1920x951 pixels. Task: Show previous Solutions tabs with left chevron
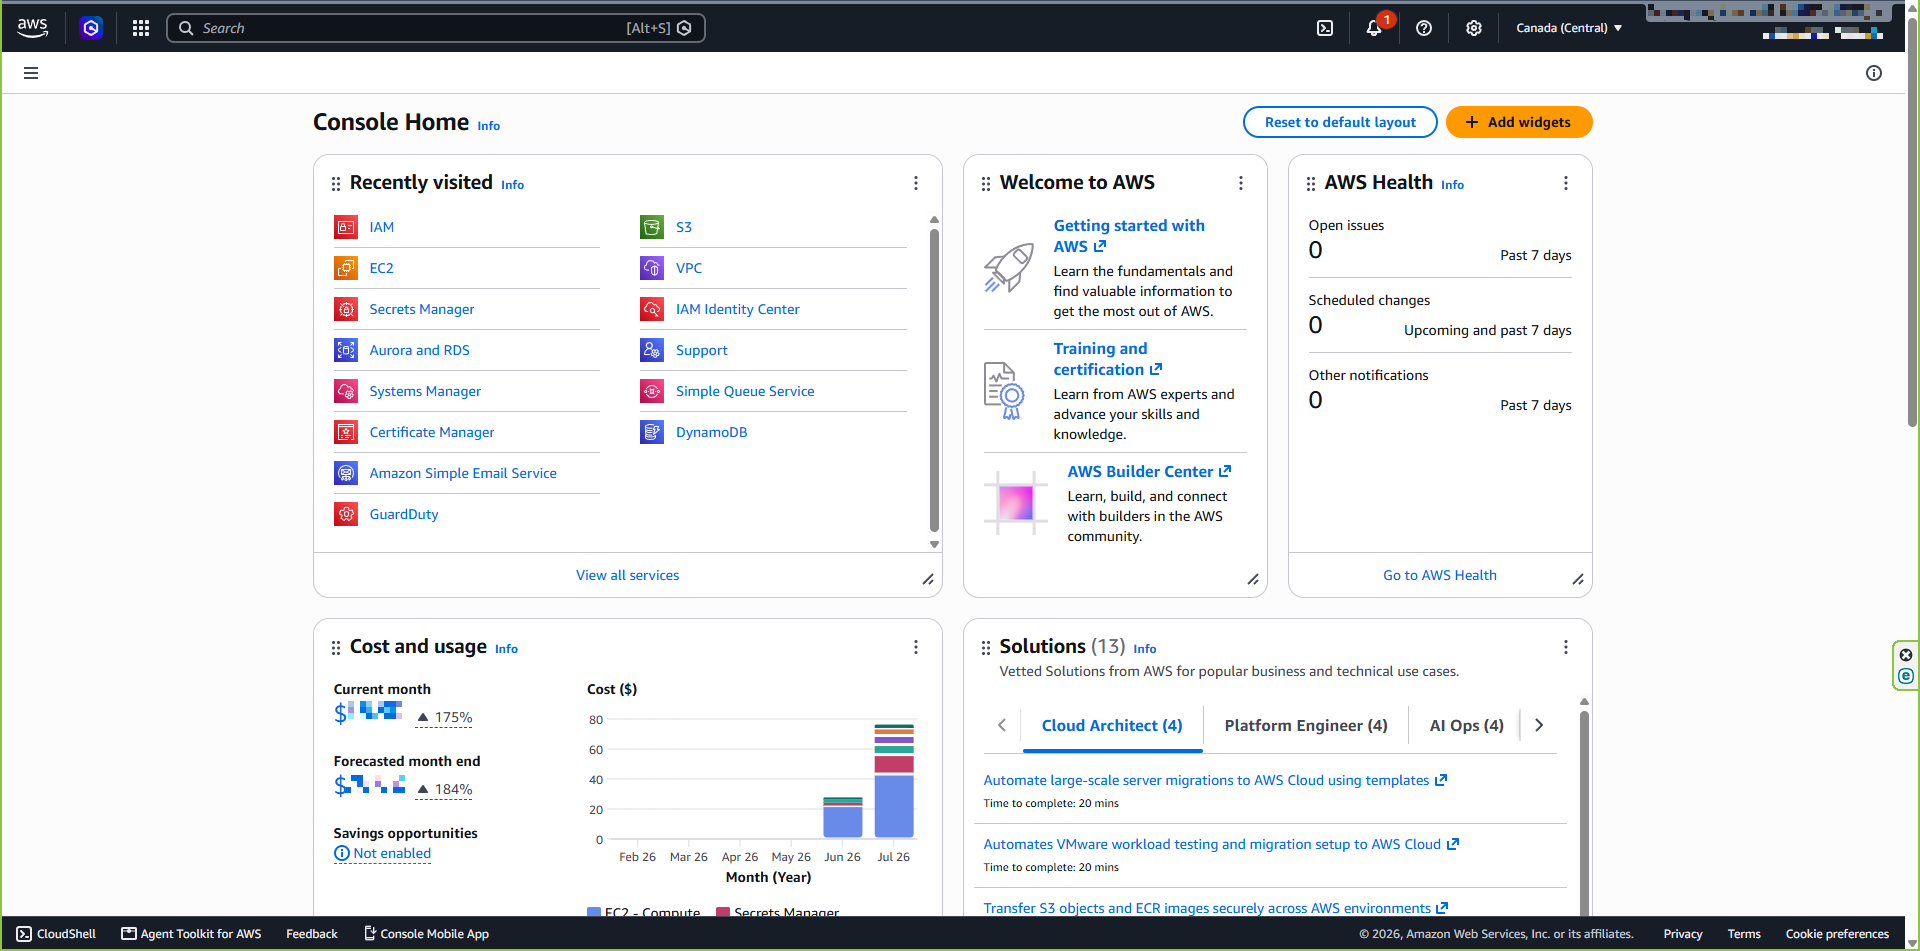click(x=1002, y=725)
